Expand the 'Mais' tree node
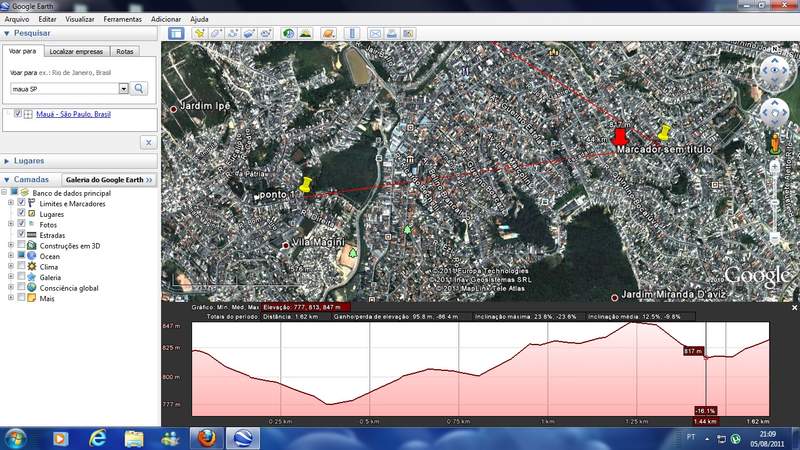Viewport: 800px width, 450px height. pos(11,298)
